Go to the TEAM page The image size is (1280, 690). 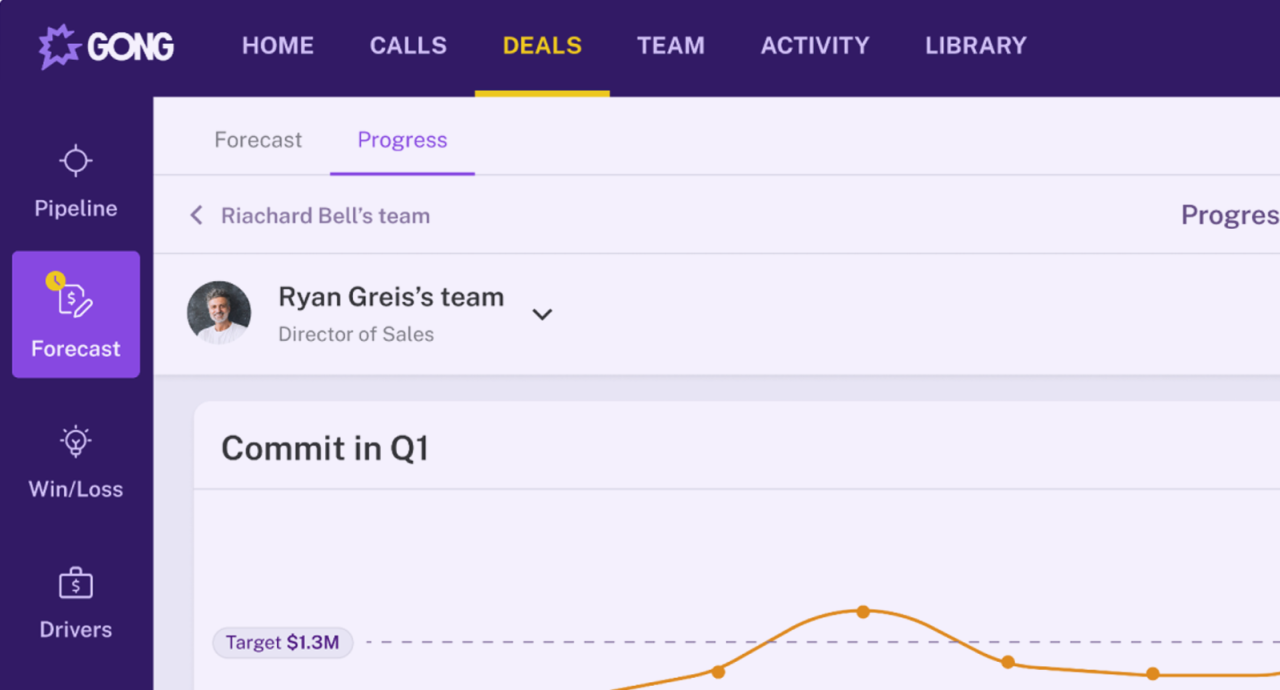671,45
